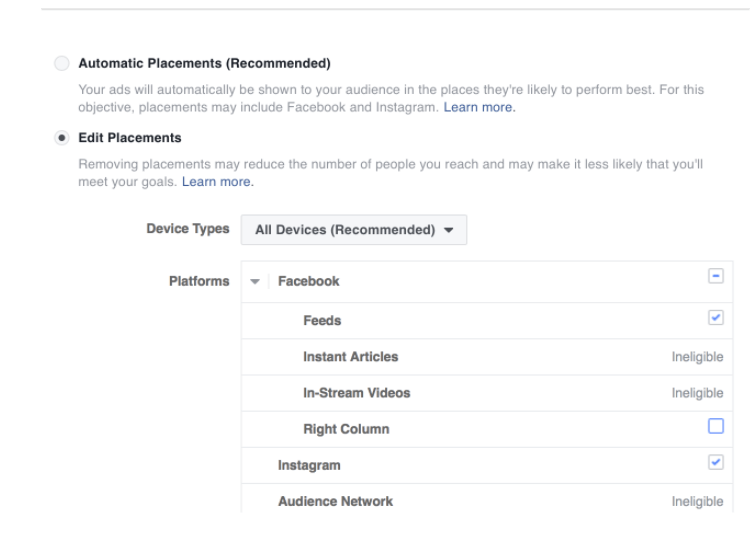
Task: Click the Audience Network platform label
Action: click(x=335, y=501)
